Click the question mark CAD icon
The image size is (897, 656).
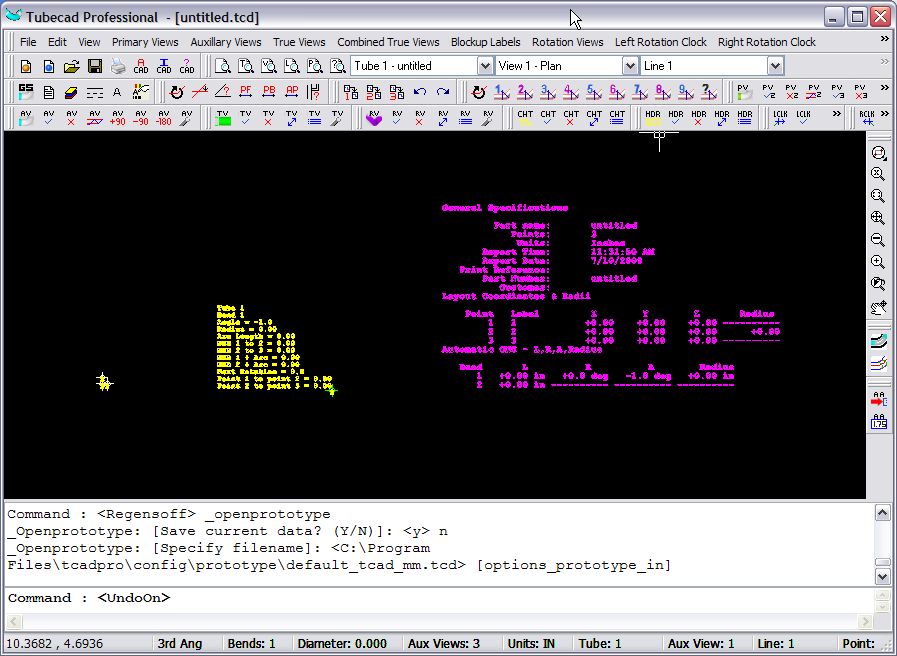[186, 66]
